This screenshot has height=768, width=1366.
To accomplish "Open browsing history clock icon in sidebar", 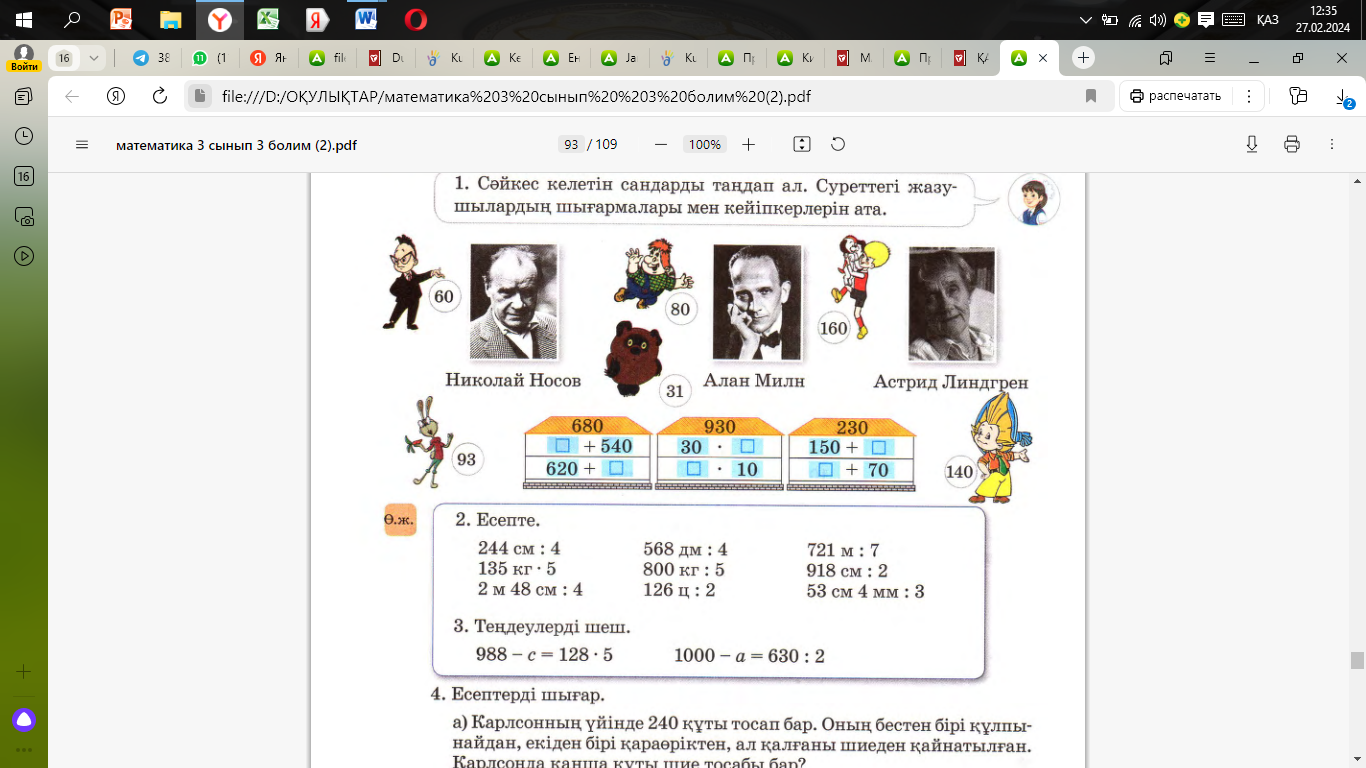I will coord(24,136).
